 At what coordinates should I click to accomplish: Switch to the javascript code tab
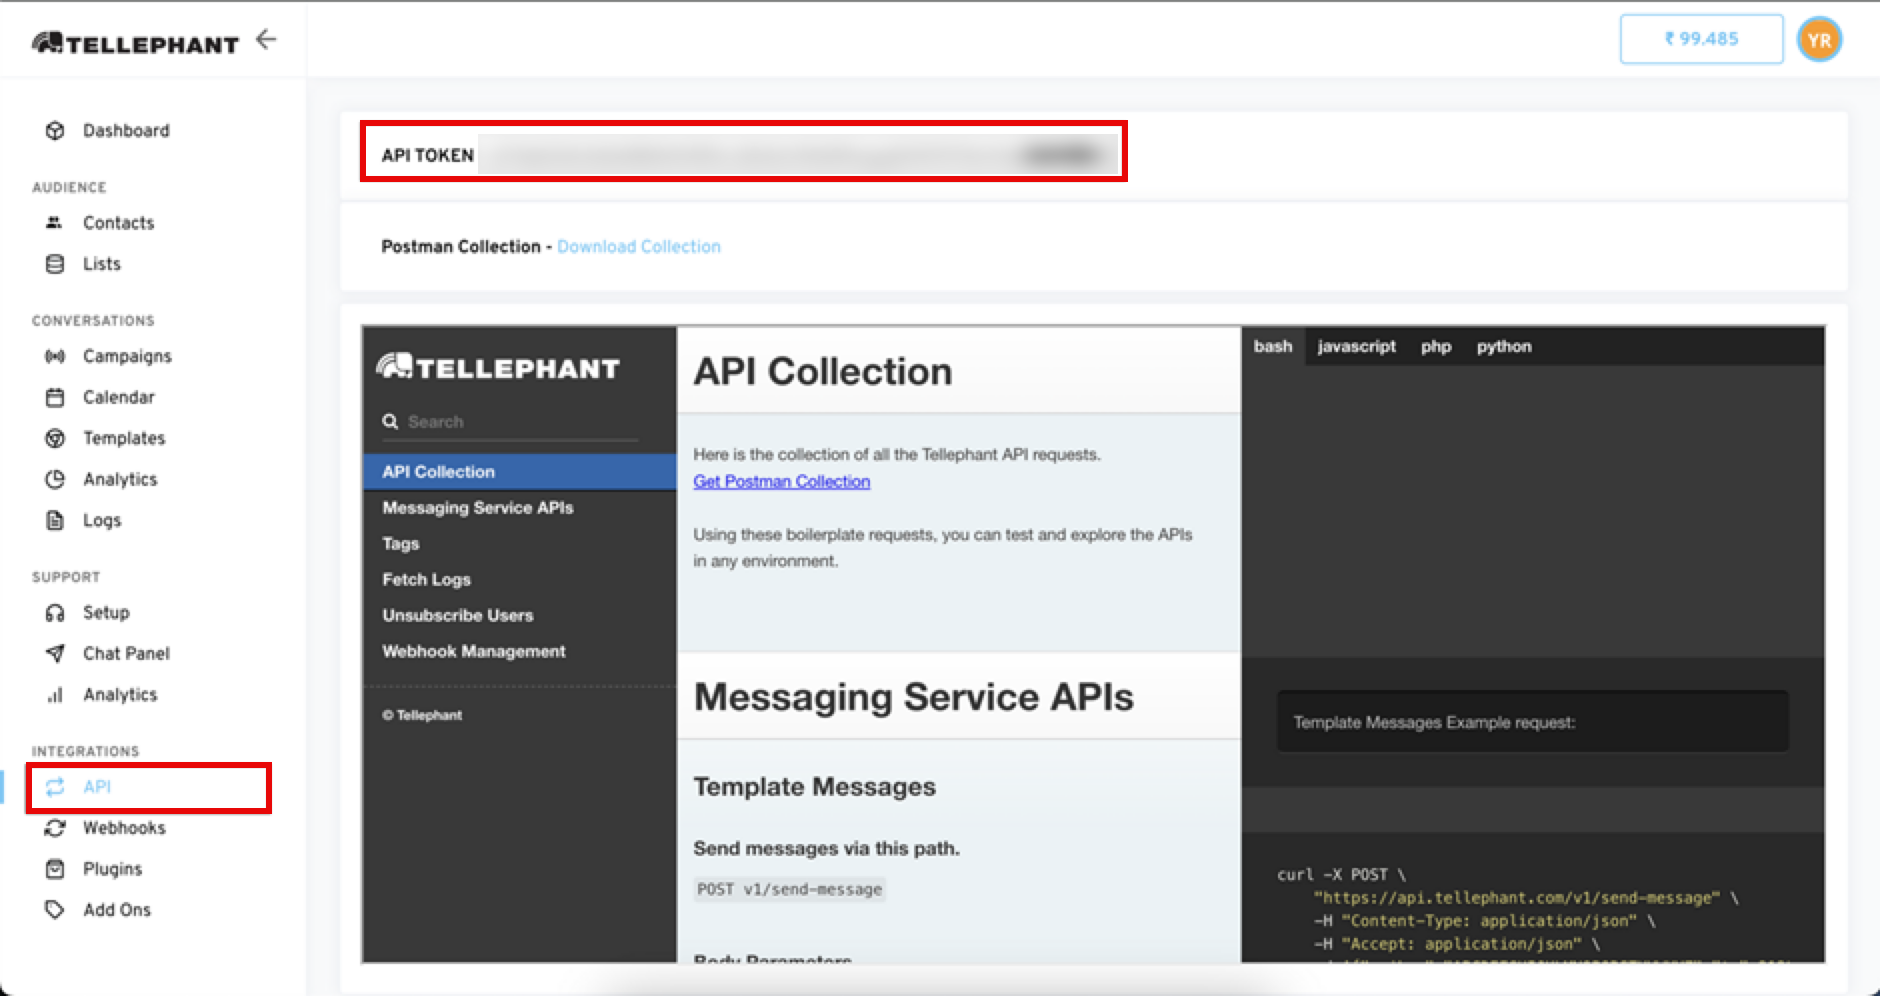[x=1356, y=346]
